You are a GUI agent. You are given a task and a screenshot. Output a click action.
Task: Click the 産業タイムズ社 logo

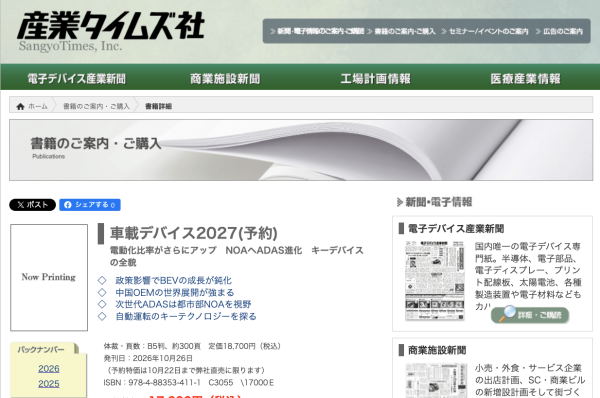pos(111,31)
